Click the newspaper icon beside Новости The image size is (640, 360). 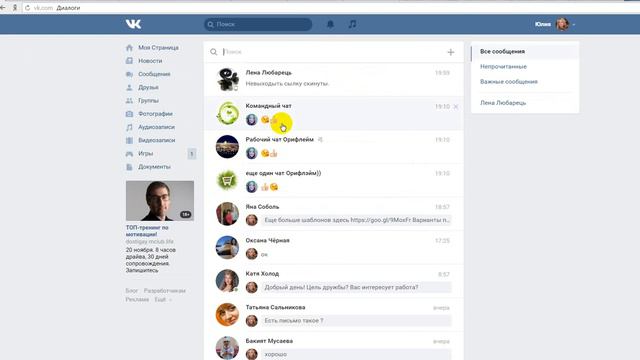point(129,61)
